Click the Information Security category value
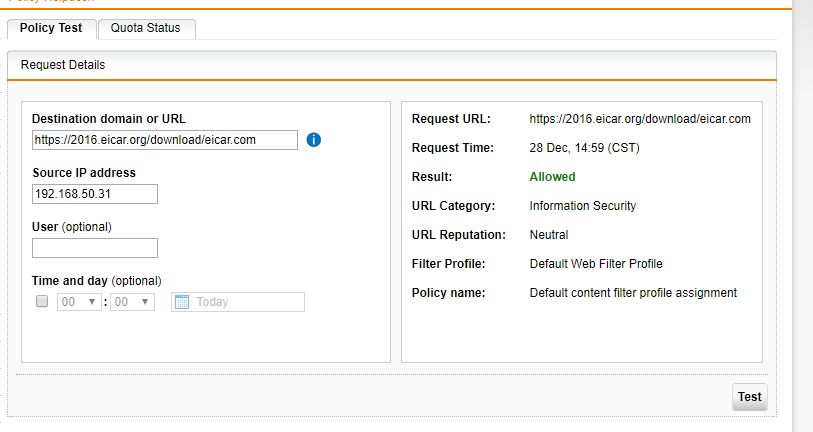 click(582, 206)
